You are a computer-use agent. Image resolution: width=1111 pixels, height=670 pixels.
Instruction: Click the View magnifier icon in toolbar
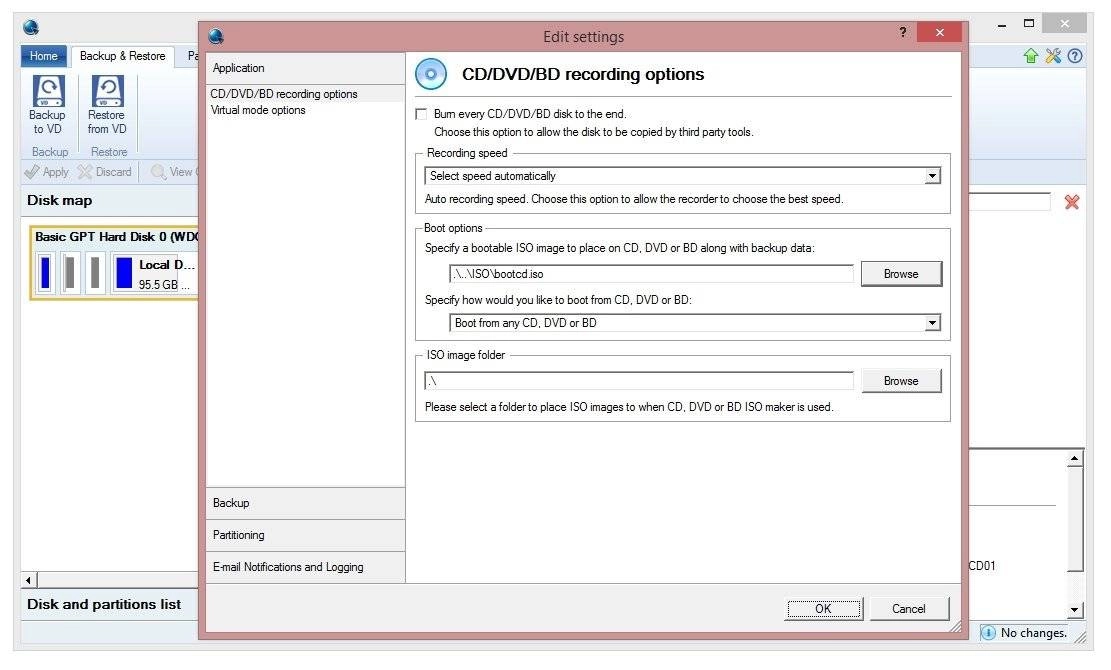pos(158,172)
